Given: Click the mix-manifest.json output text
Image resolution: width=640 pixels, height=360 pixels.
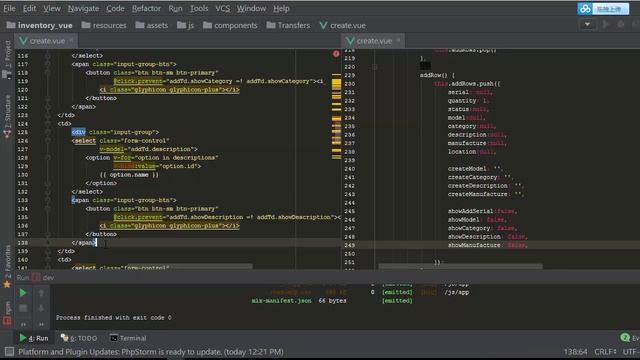Looking at the screenshot, I should pos(281,301).
